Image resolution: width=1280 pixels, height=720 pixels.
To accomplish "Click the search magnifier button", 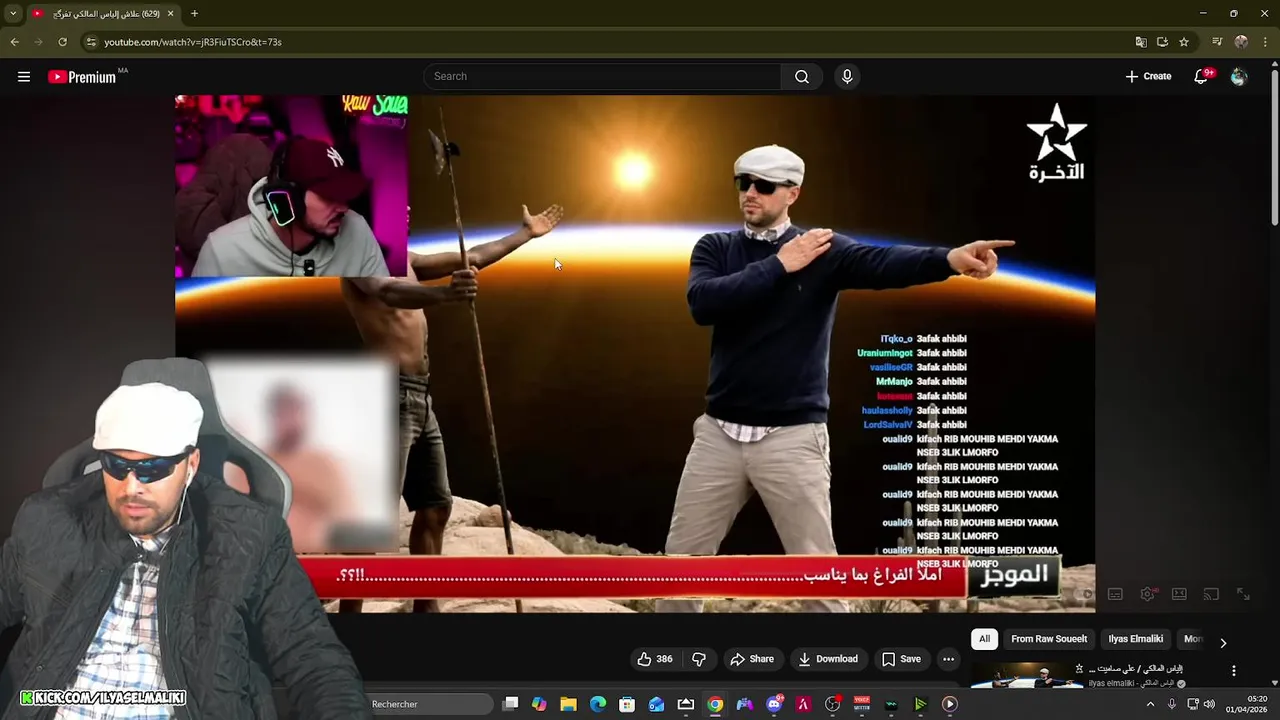I will 802,76.
